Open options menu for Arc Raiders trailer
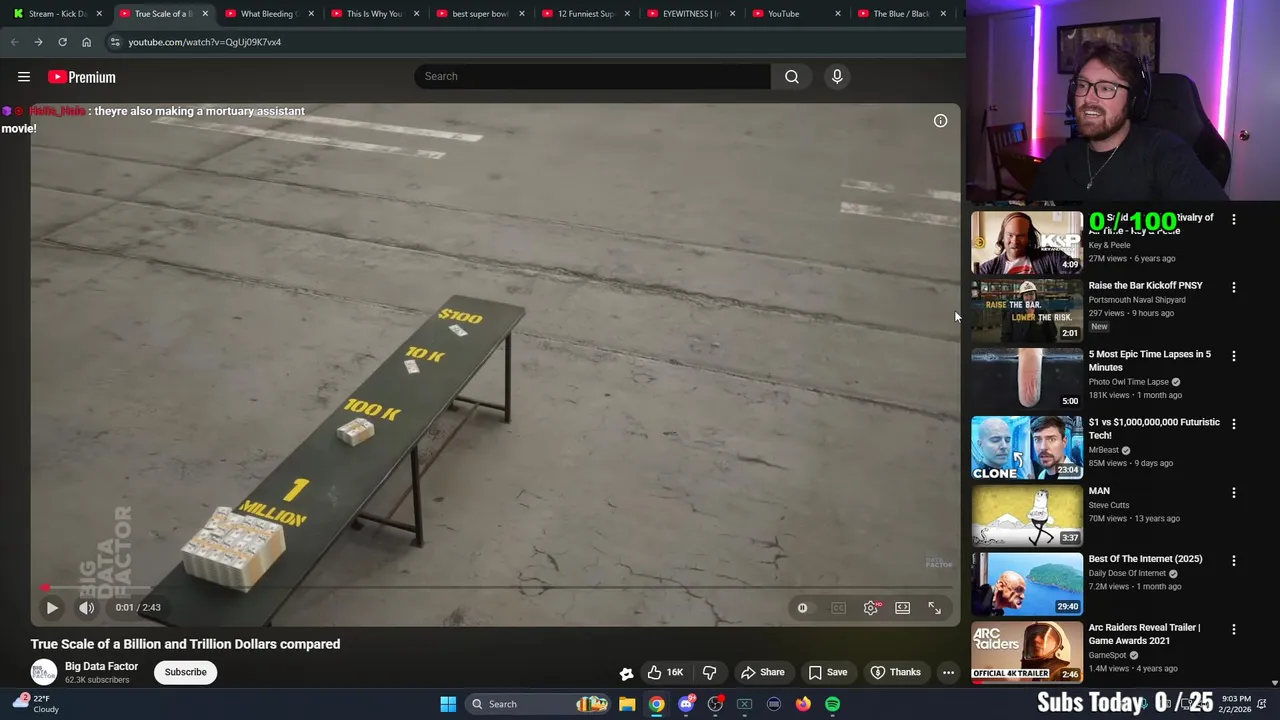 click(x=1233, y=630)
